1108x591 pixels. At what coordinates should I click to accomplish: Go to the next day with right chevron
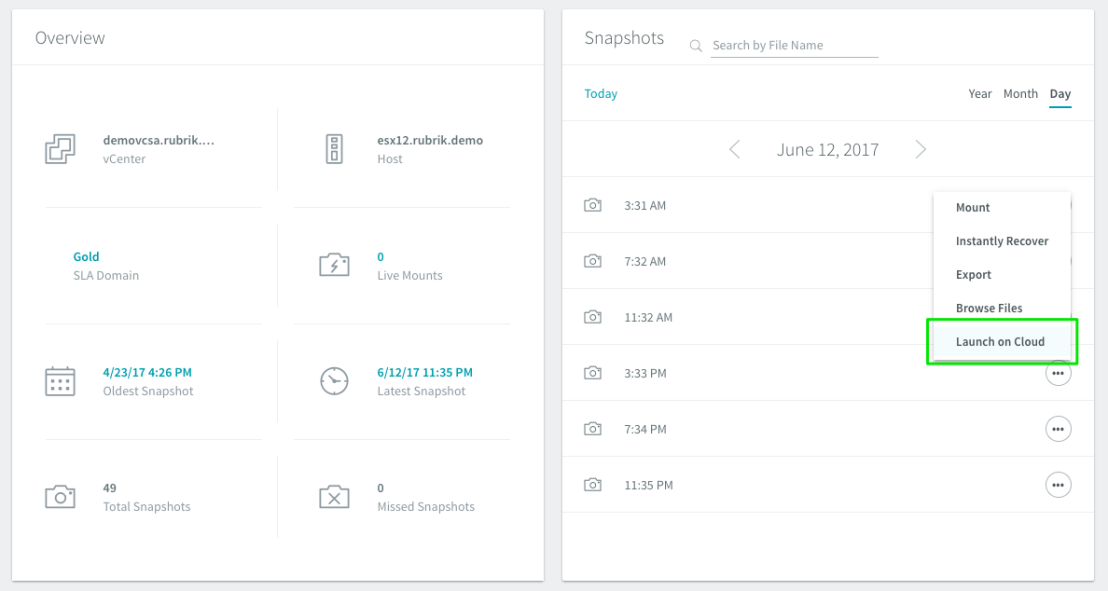point(920,149)
